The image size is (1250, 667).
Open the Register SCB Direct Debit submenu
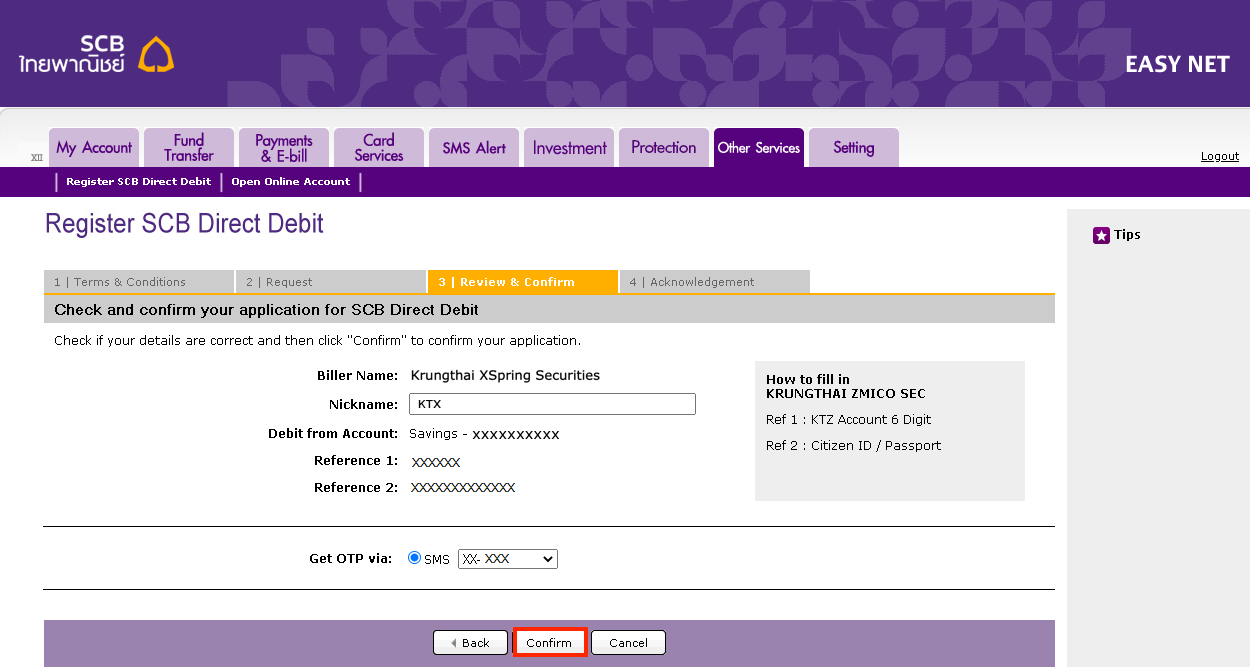(138, 182)
